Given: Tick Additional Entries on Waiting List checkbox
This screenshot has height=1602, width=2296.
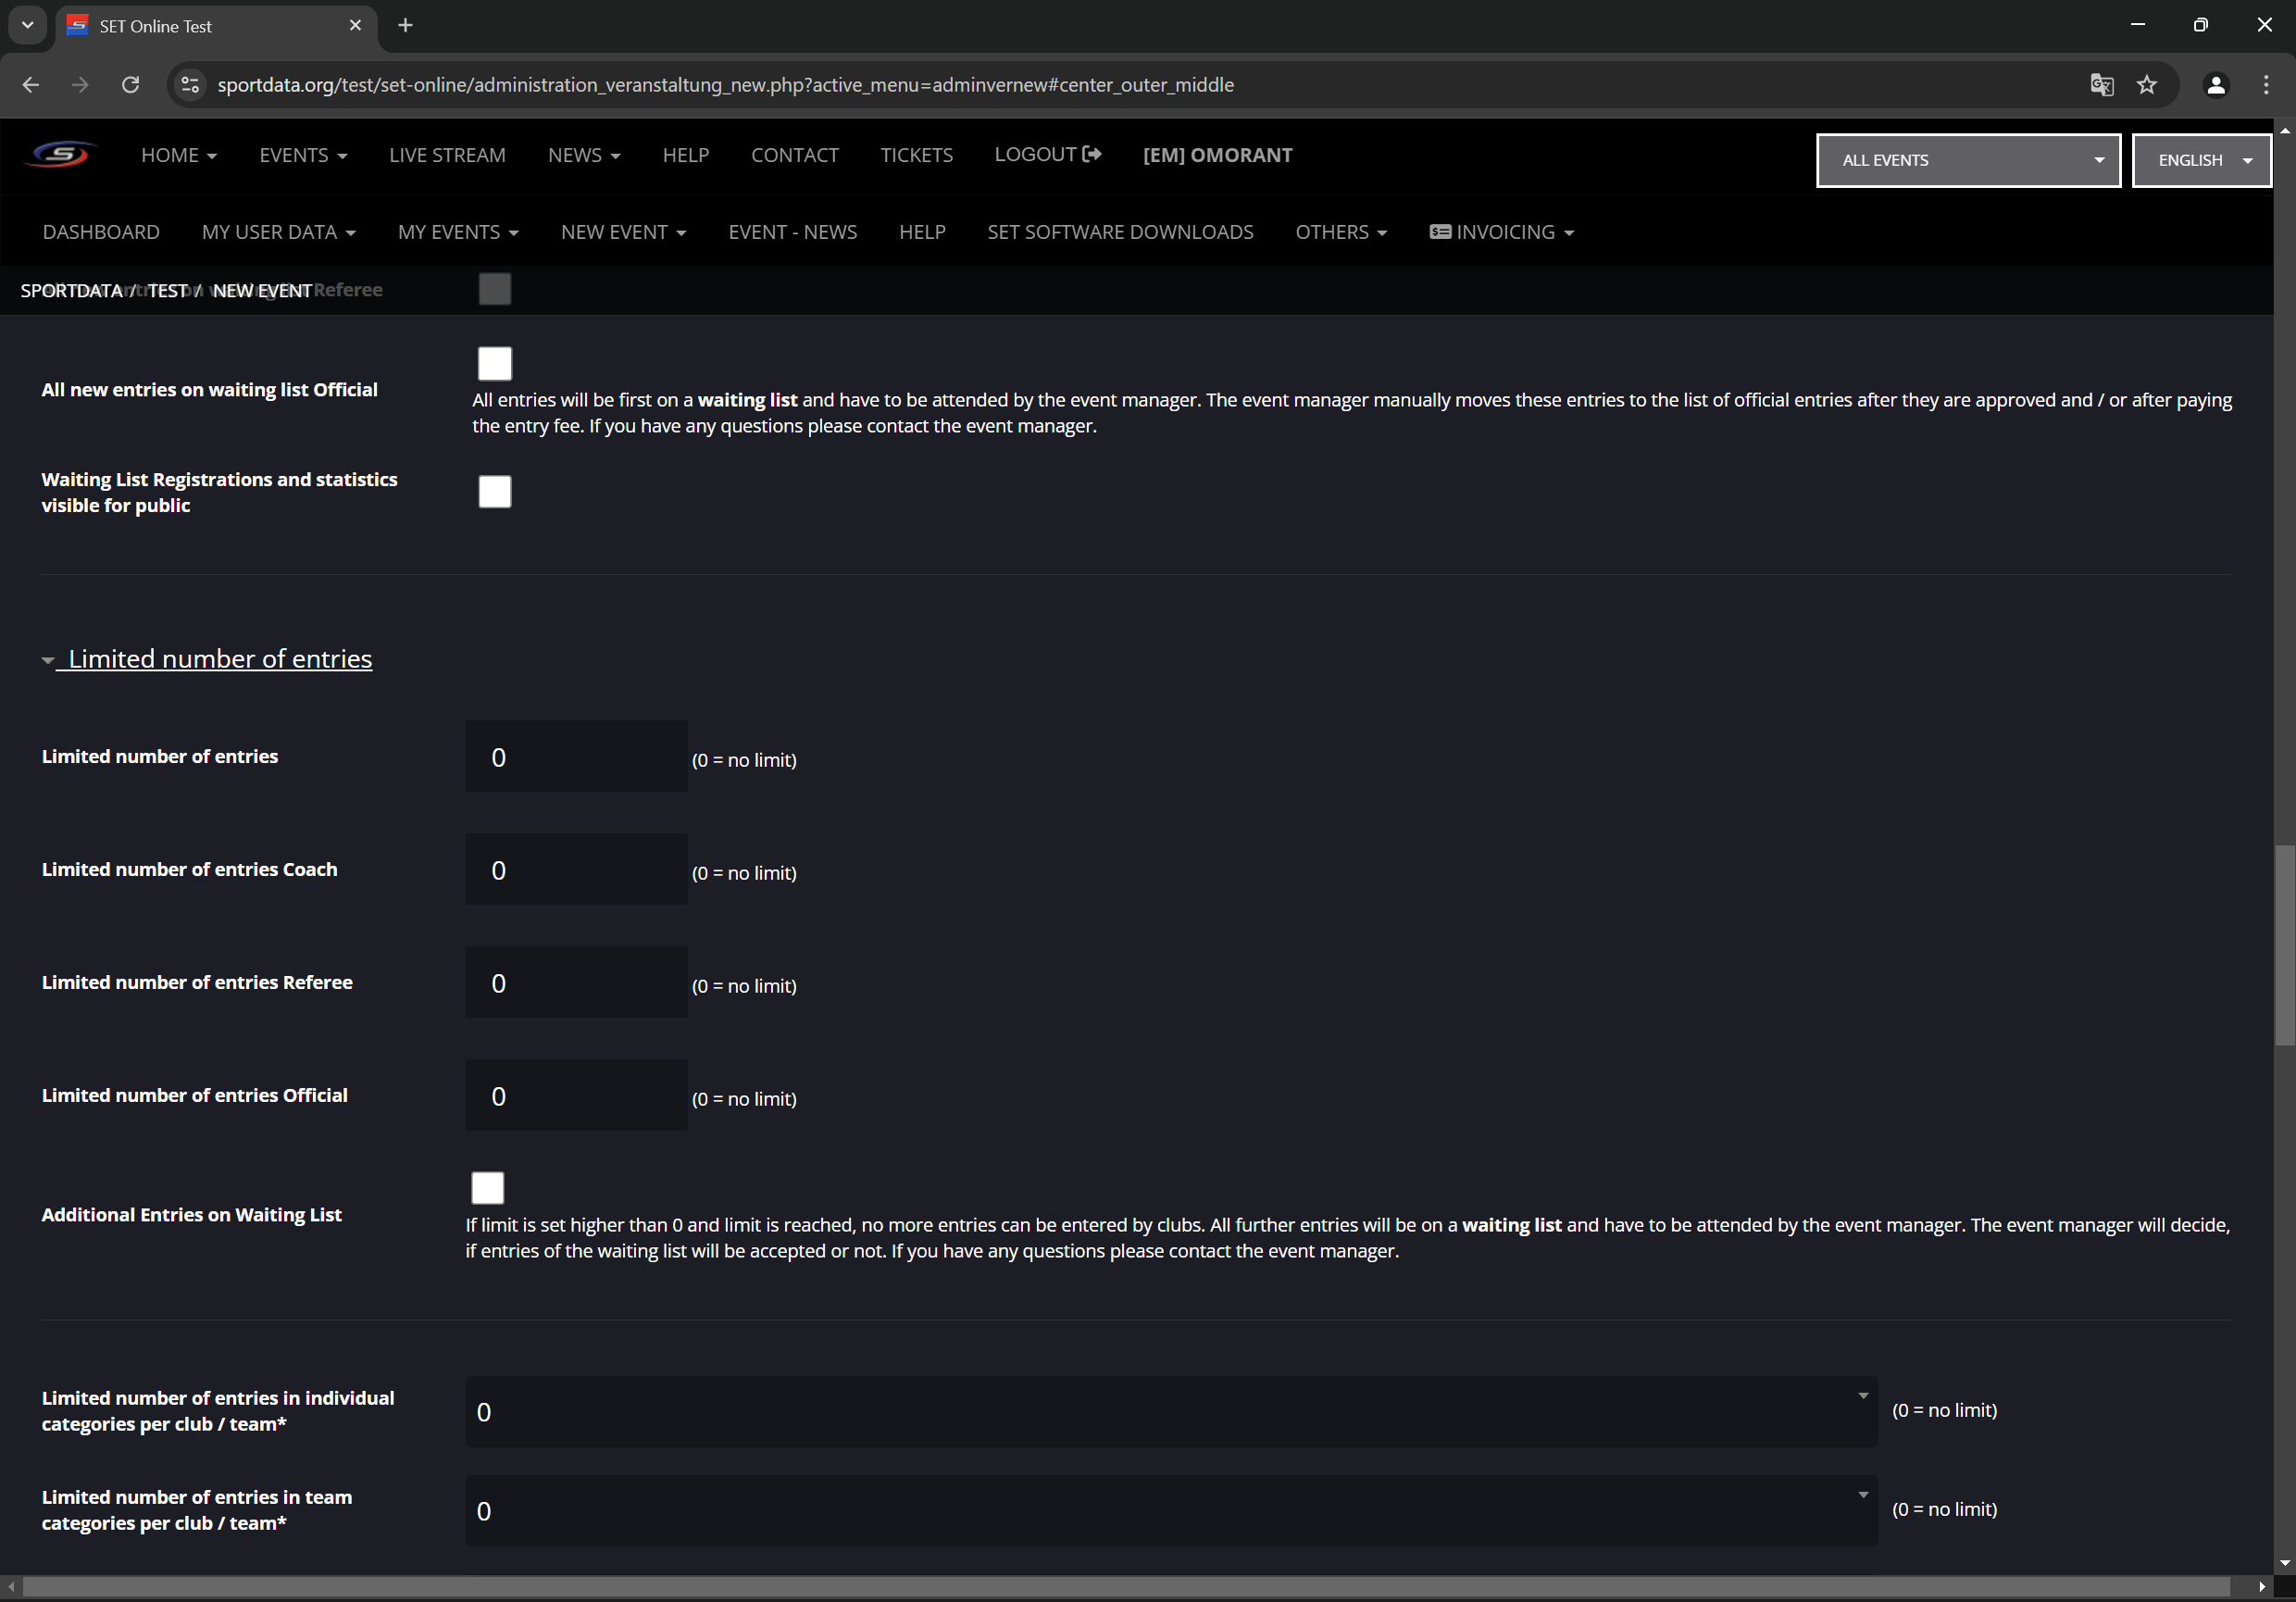Looking at the screenshot, I should [x=487, y=1188].
